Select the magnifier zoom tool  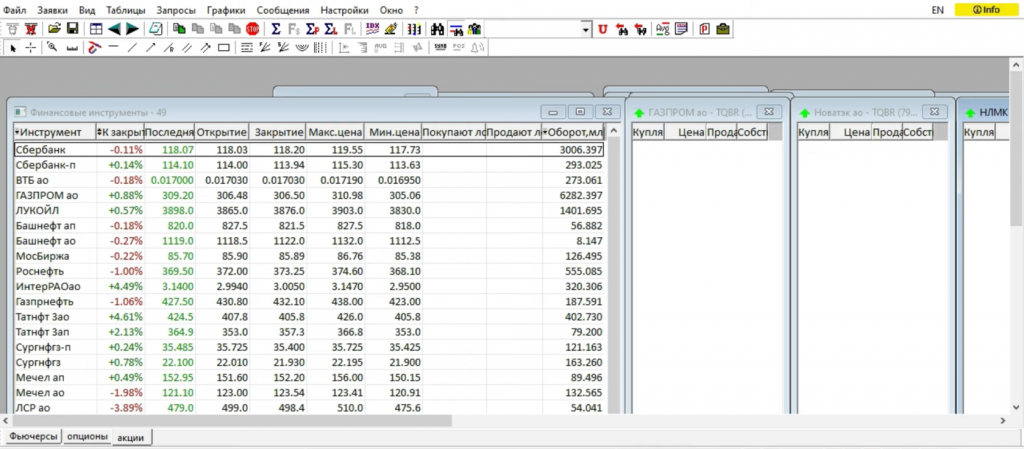click(x=52, y=48)
